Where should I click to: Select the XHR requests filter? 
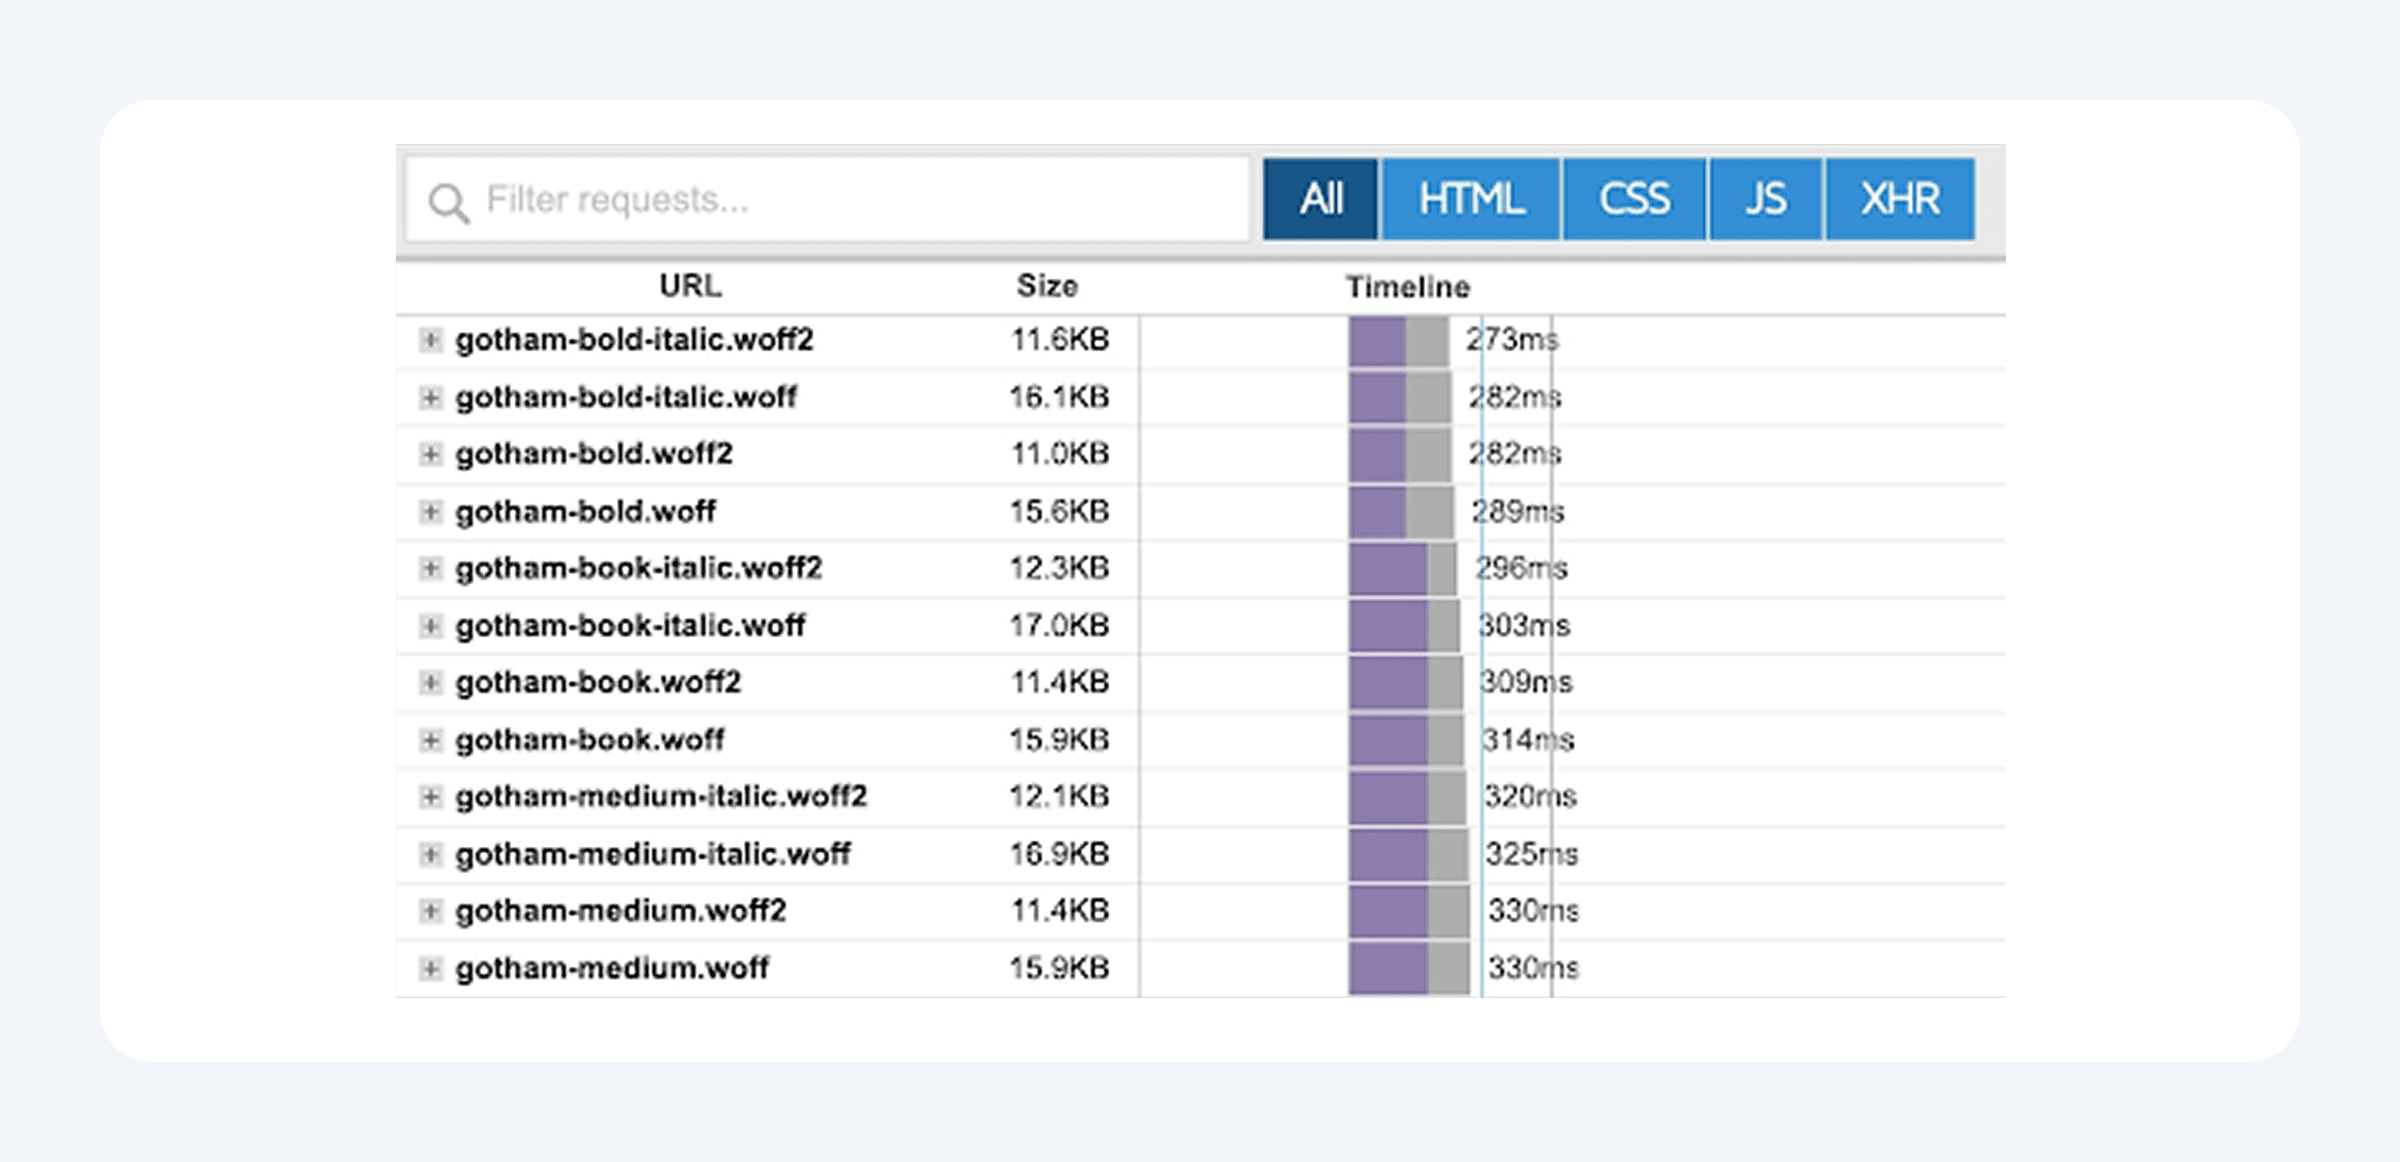(x=1898, y=198)
